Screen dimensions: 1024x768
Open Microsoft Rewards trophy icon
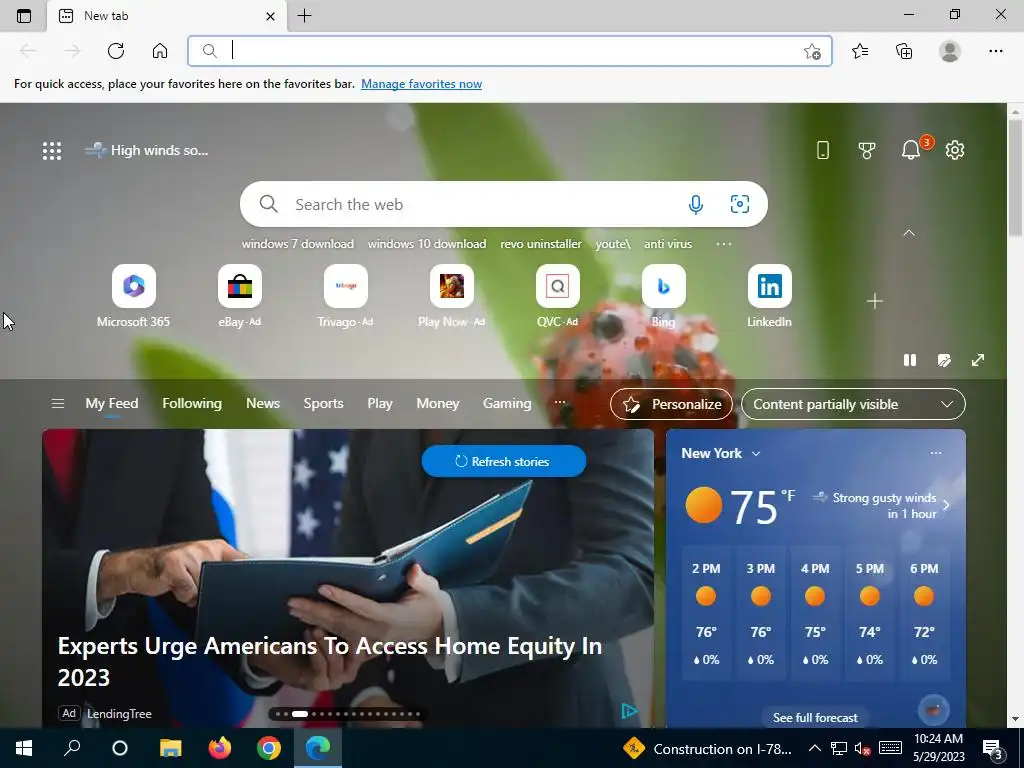[867, 150]
